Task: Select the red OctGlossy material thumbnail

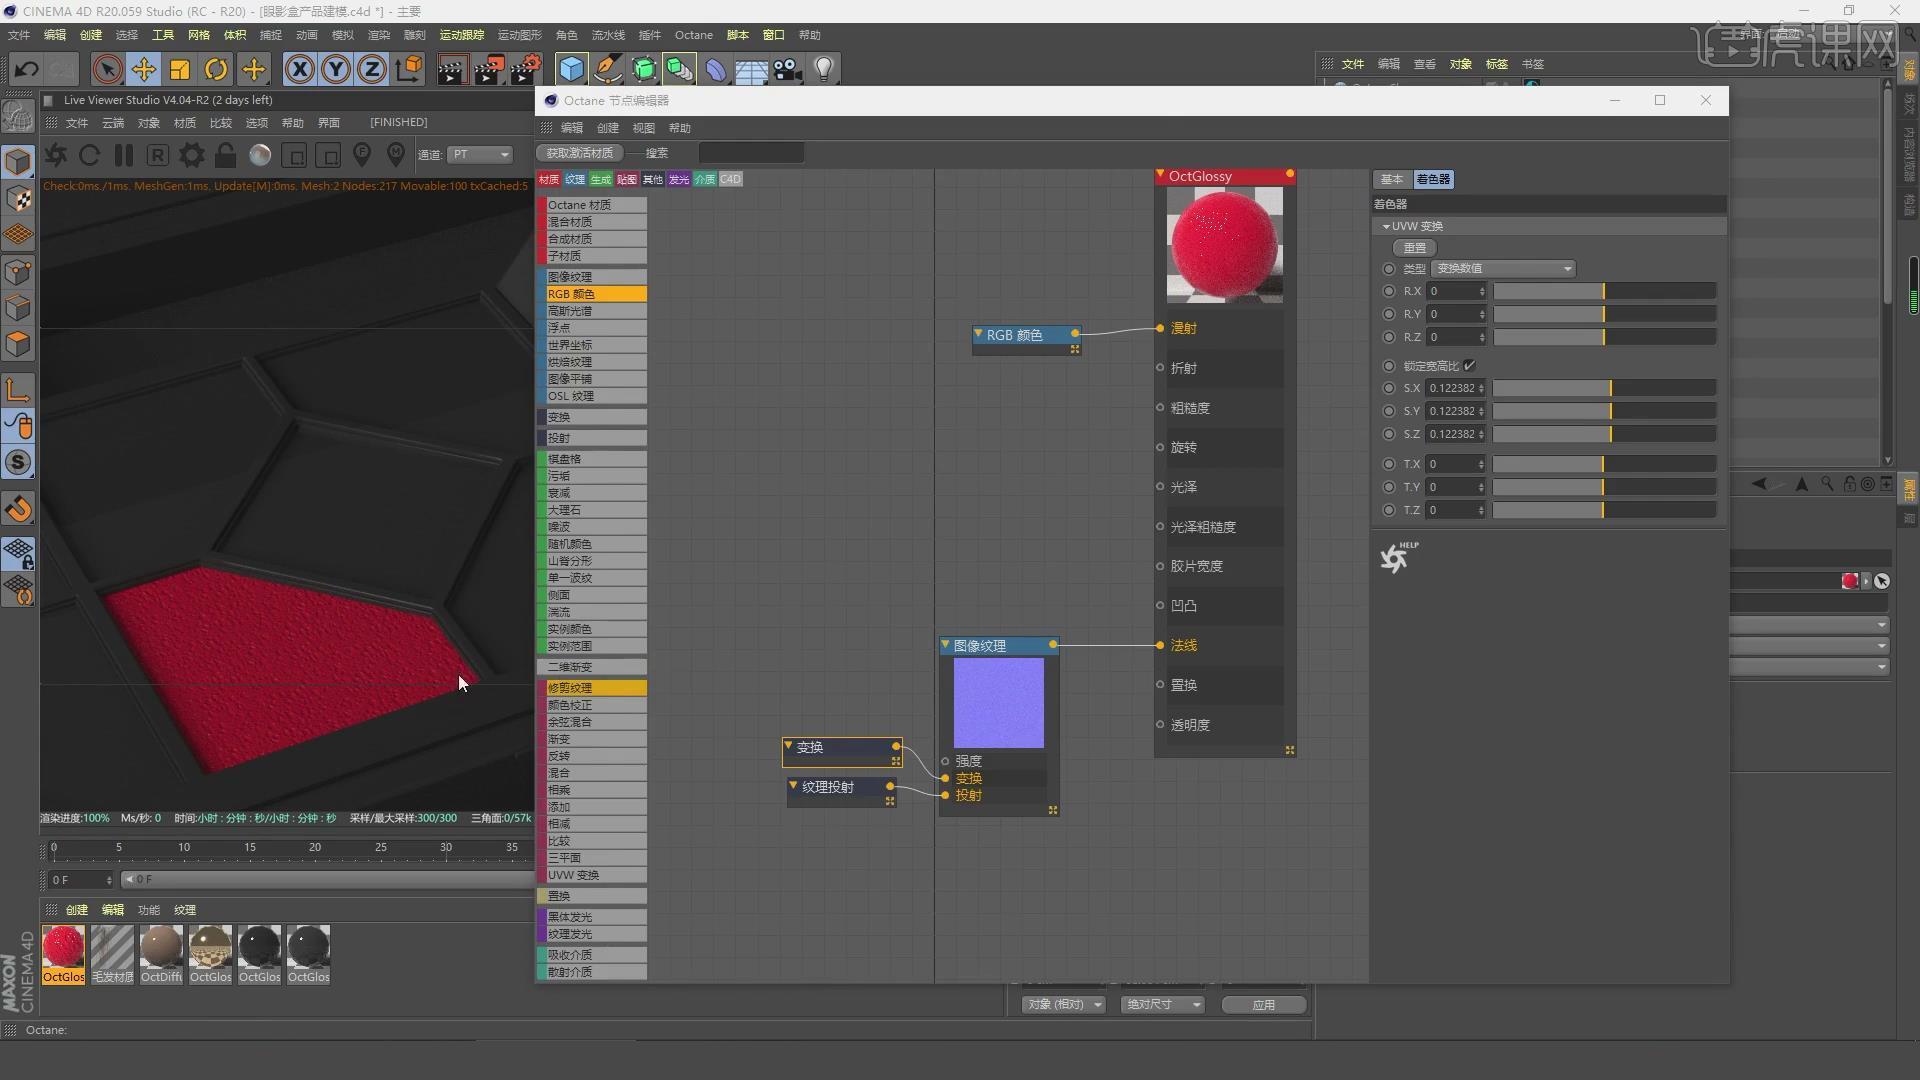Action: 63,946
